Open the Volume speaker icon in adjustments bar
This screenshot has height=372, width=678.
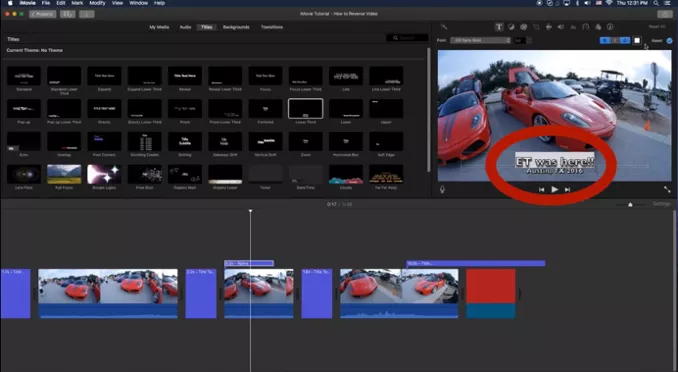click(561, 27)
